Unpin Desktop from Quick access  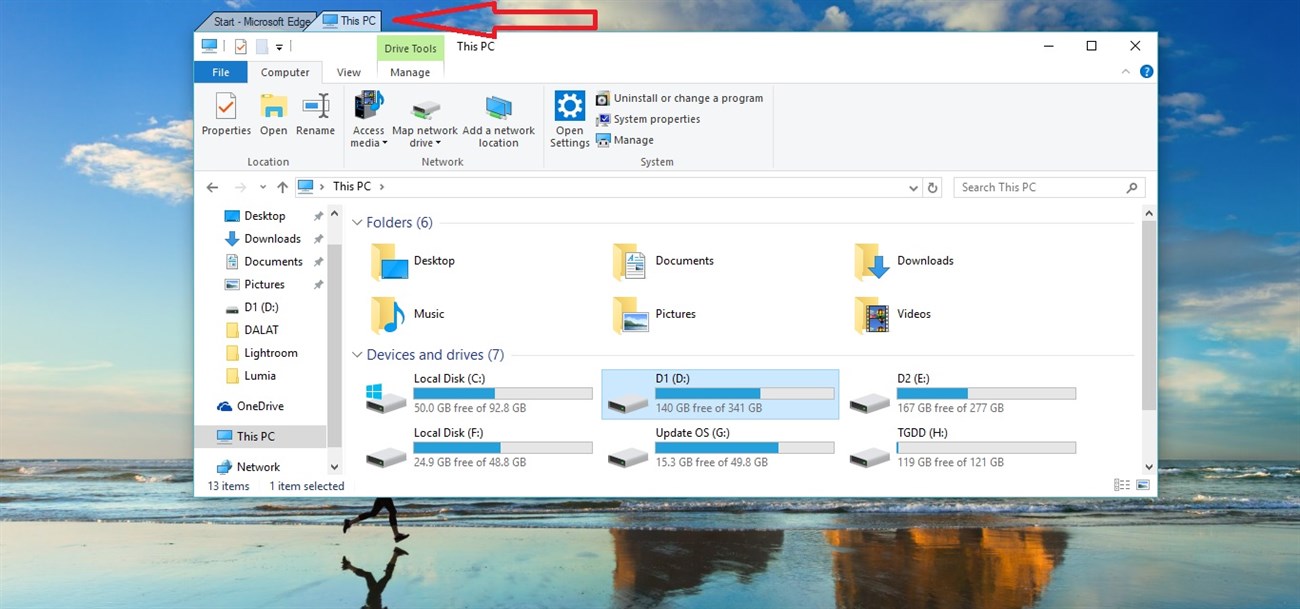[318, 215]
